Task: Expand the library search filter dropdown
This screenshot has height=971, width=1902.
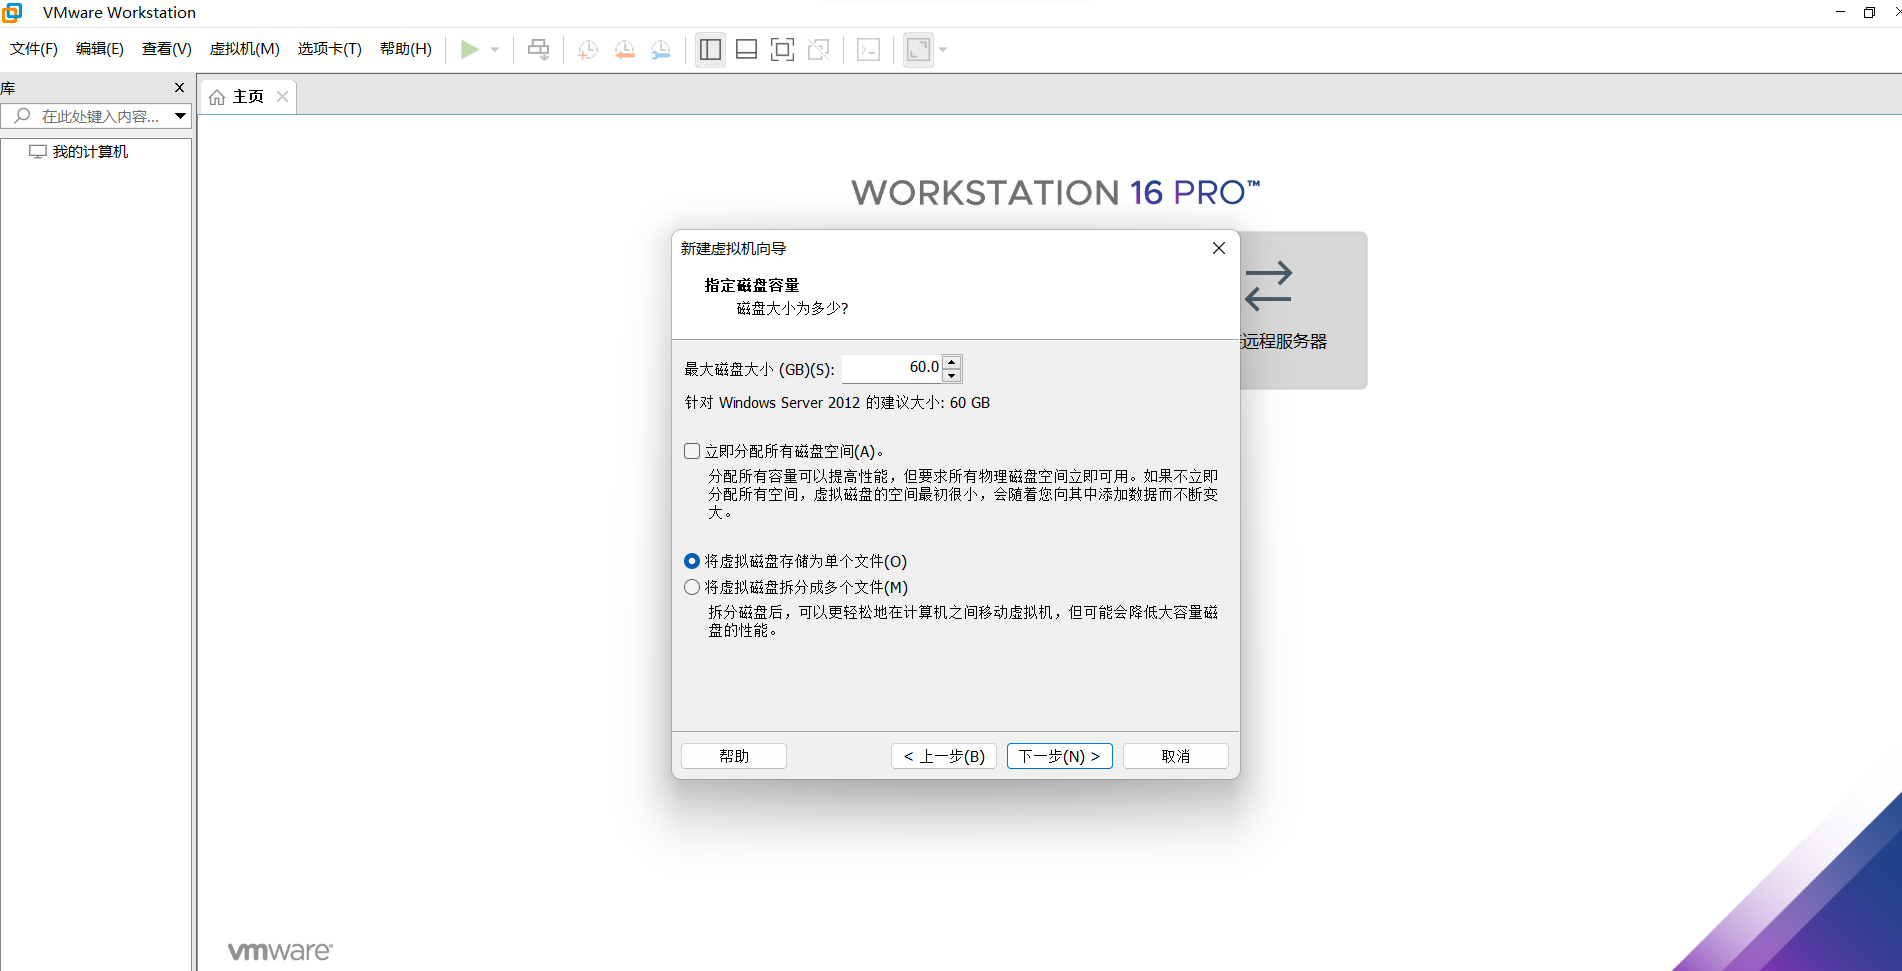Action: tap(181, 116)
